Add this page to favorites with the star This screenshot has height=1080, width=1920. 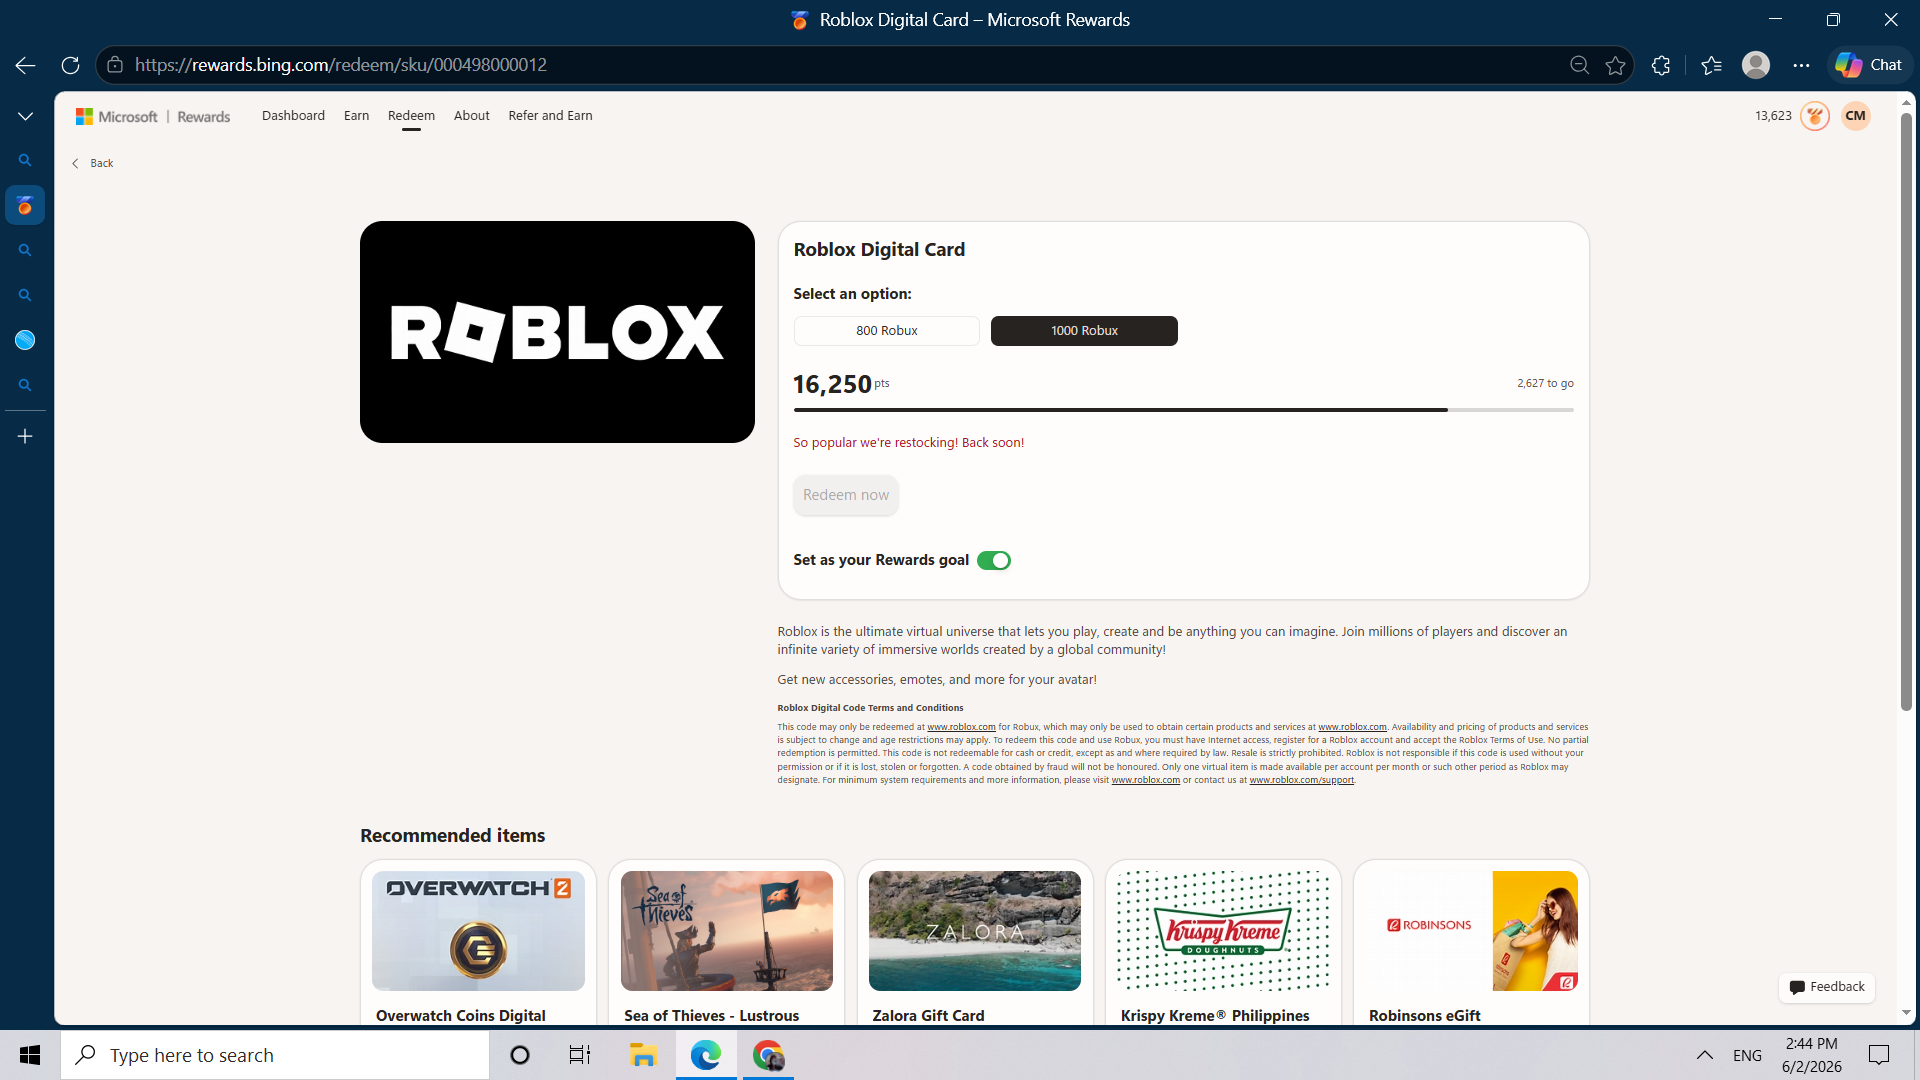pos(1615,65)
